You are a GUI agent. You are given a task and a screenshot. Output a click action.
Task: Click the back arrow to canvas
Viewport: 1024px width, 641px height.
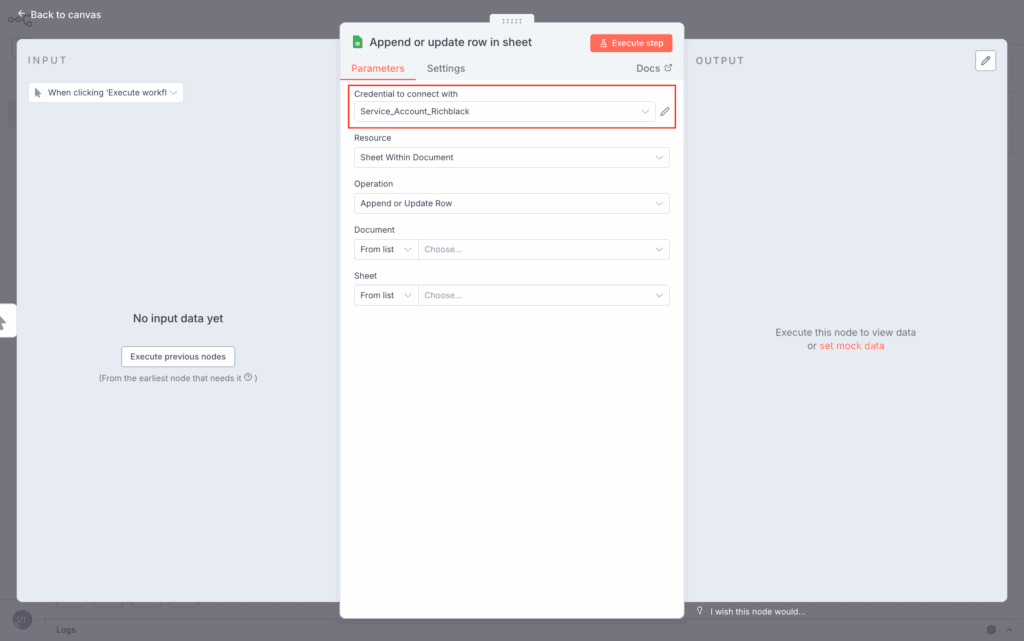[x=22, y=14]
